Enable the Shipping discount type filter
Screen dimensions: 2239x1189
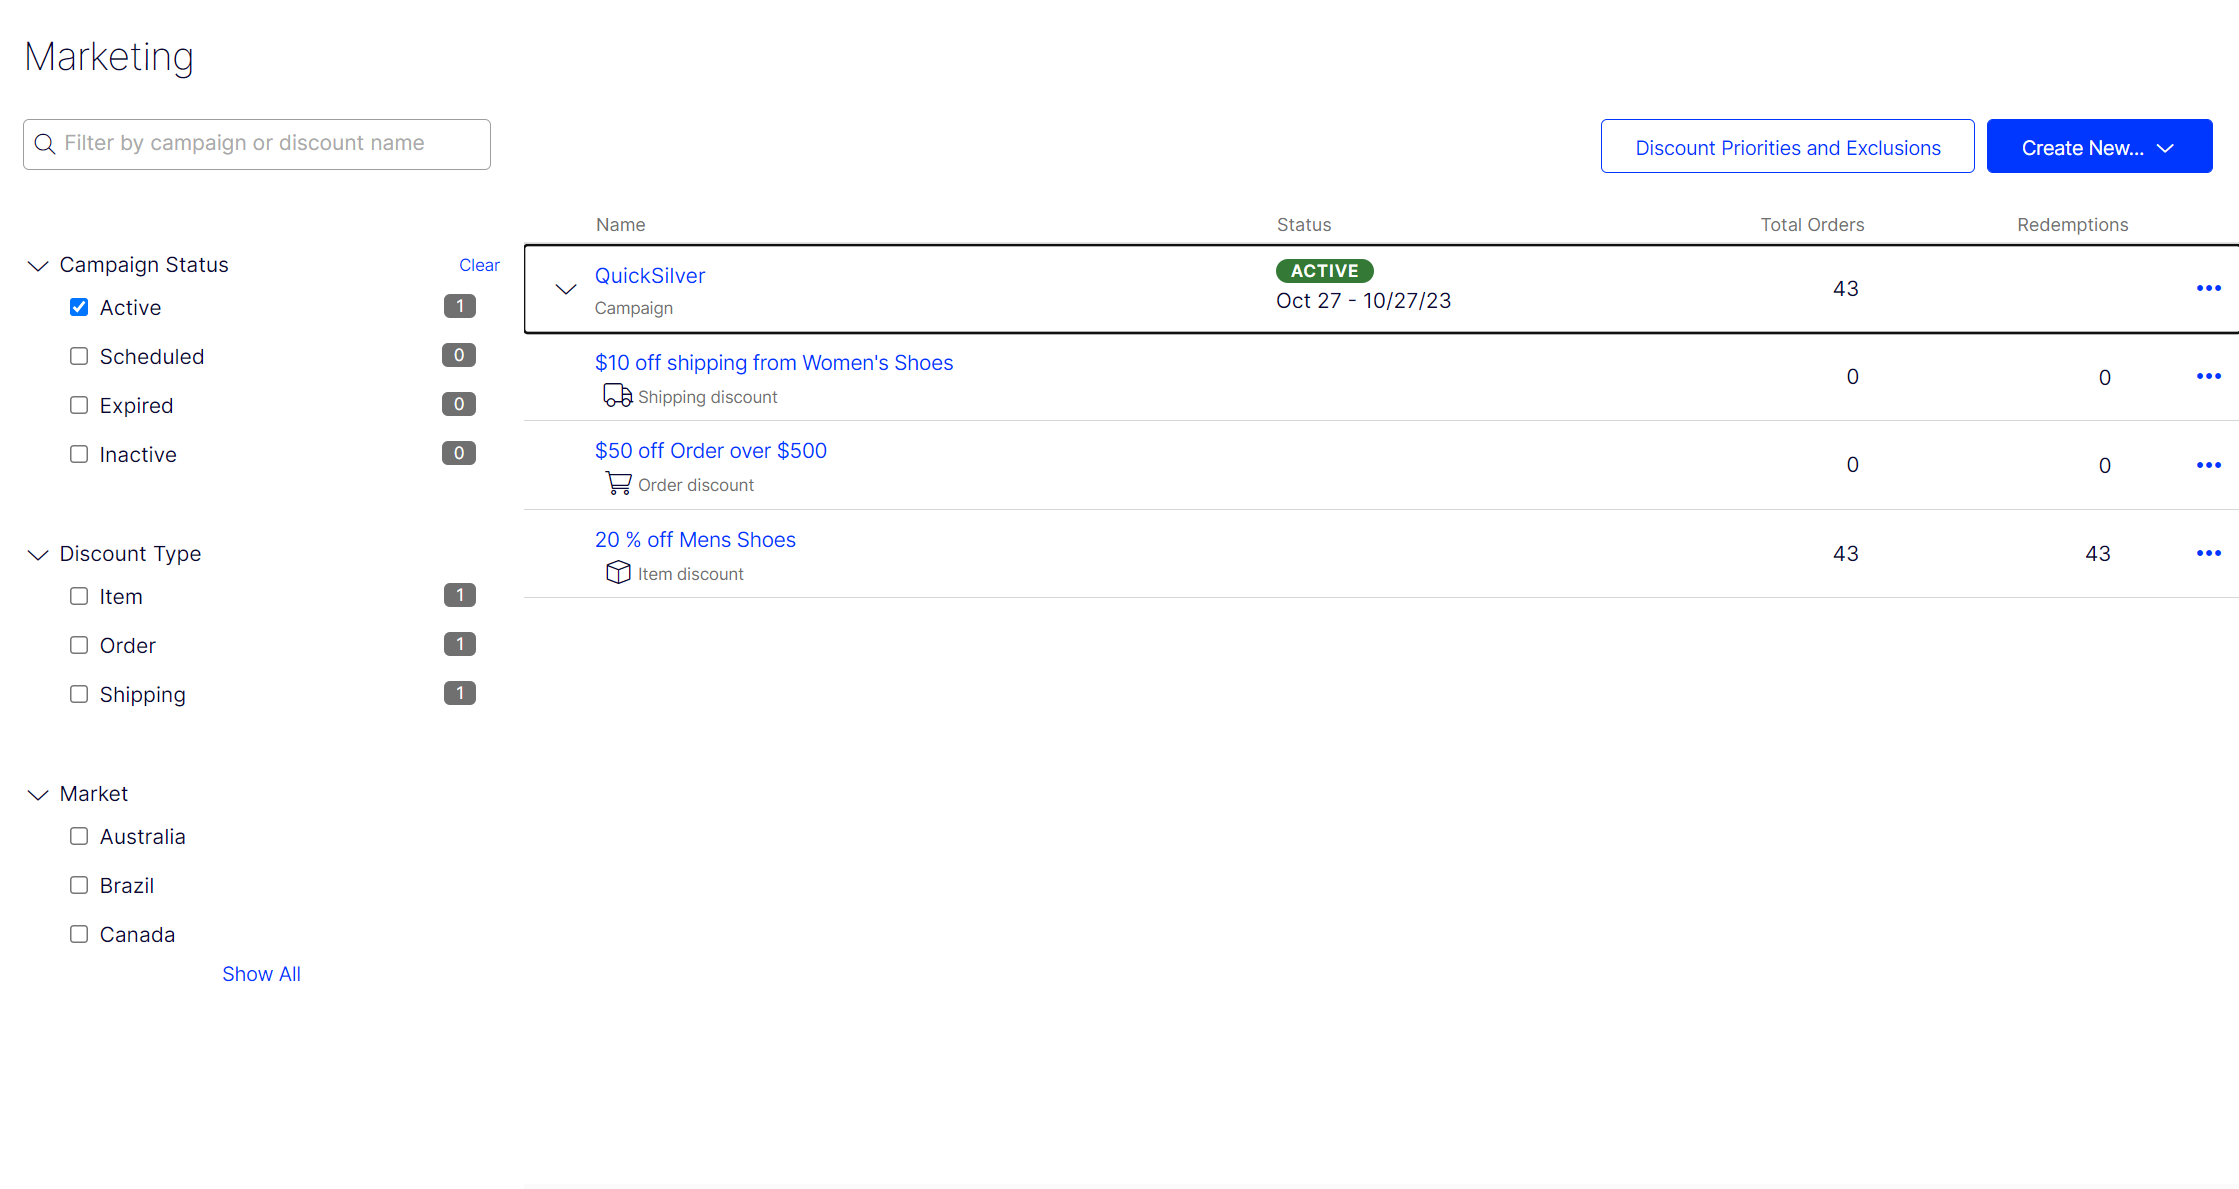tap(79, 694)
